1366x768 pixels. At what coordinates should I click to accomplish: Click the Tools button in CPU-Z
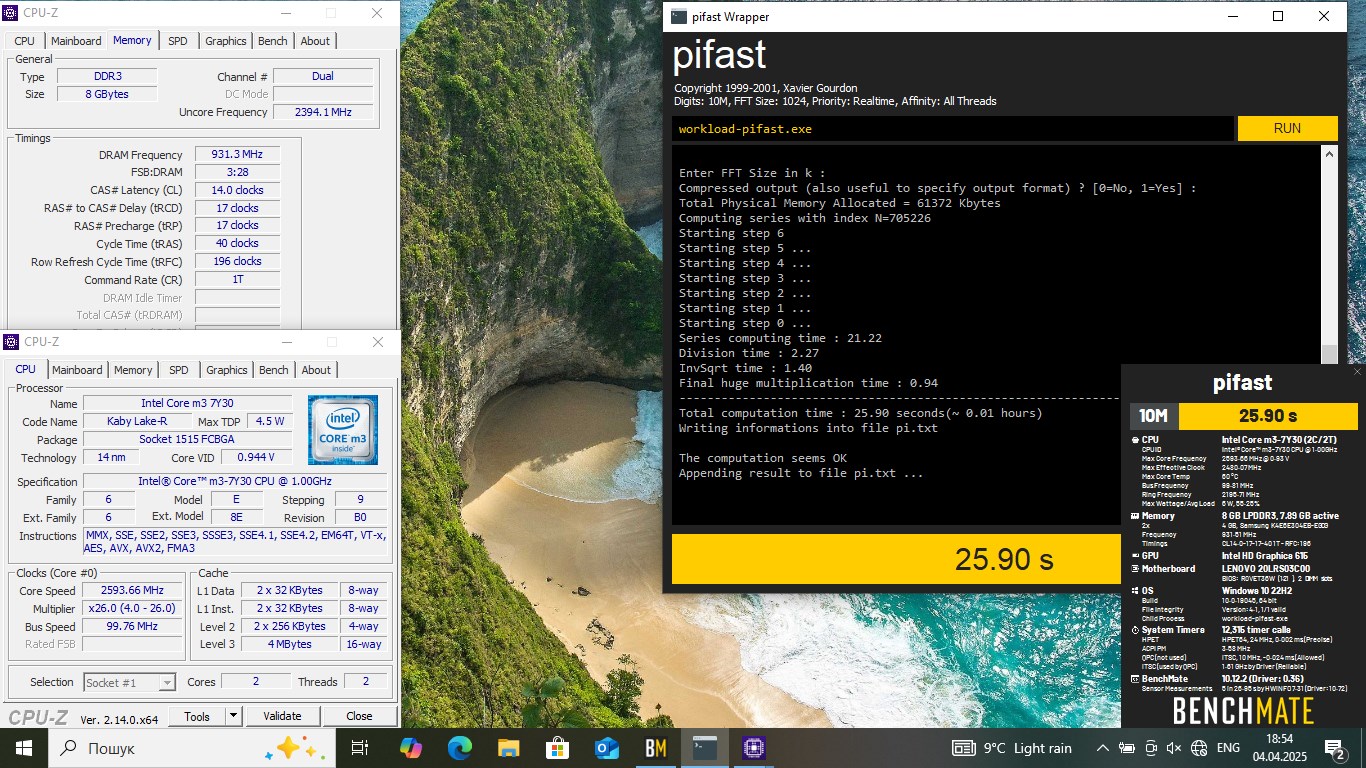(x=197, y=716)
